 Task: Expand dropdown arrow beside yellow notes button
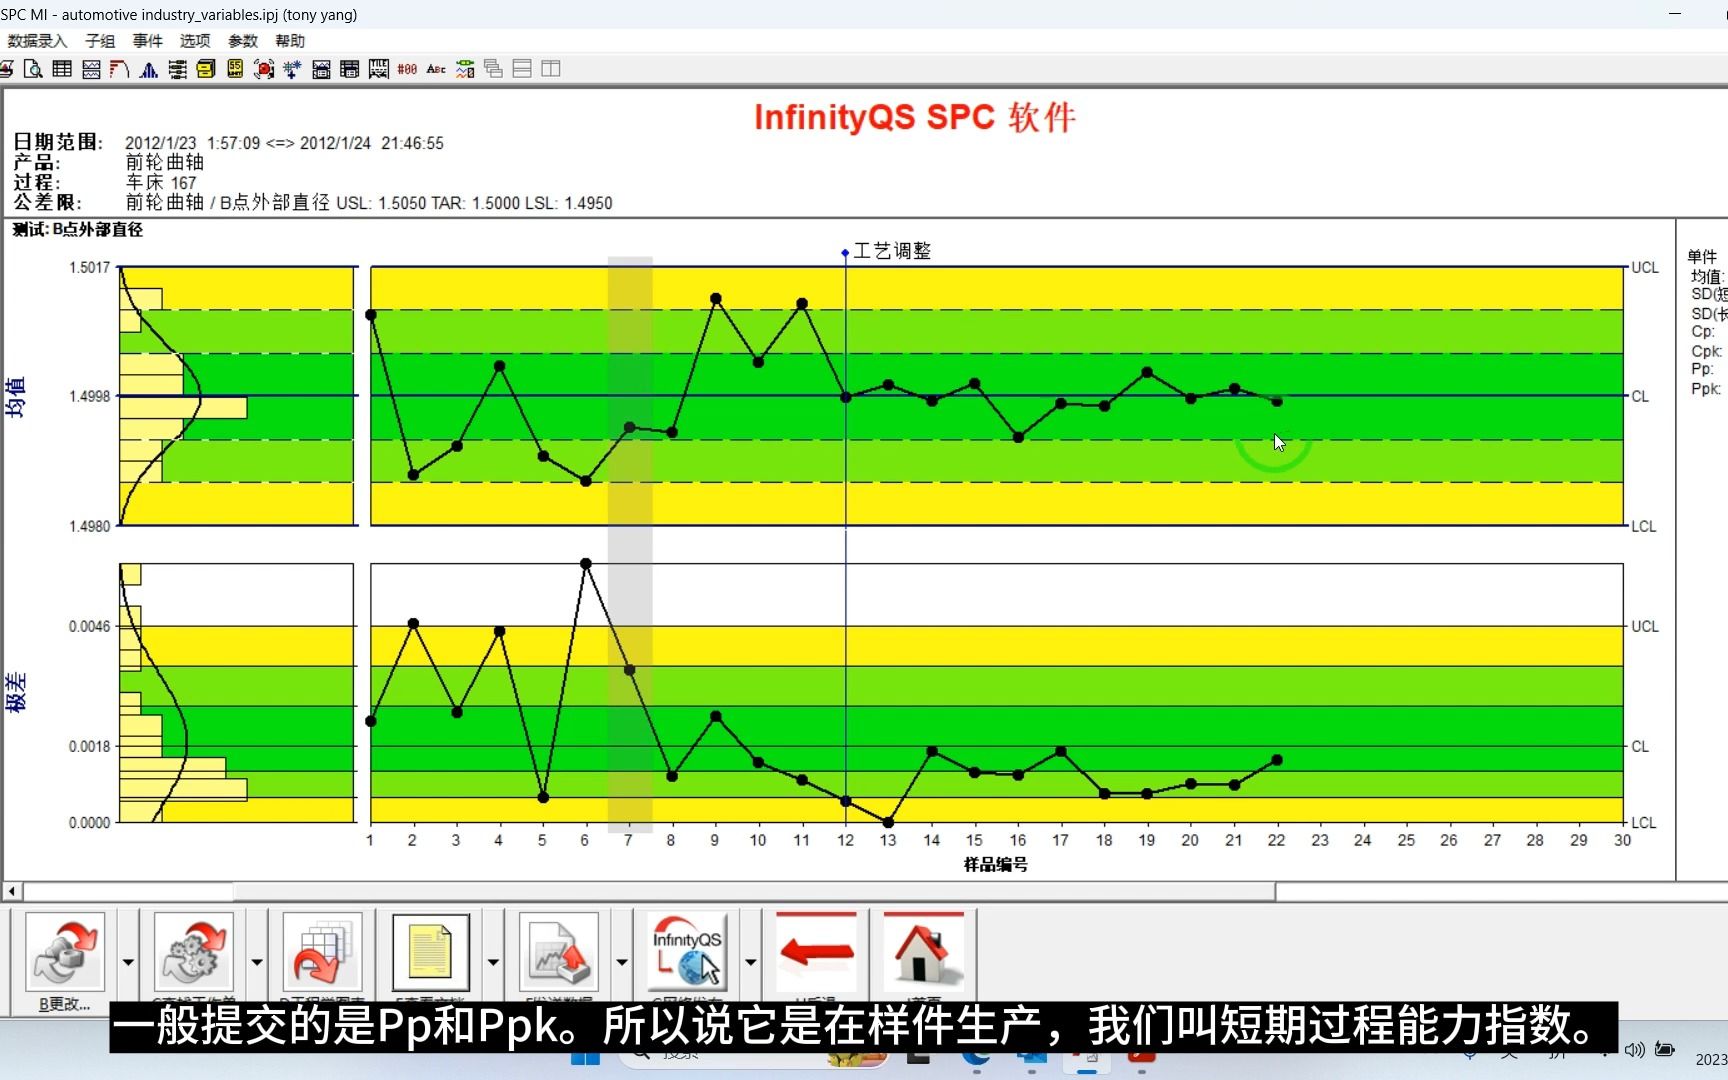coord(493,962)
